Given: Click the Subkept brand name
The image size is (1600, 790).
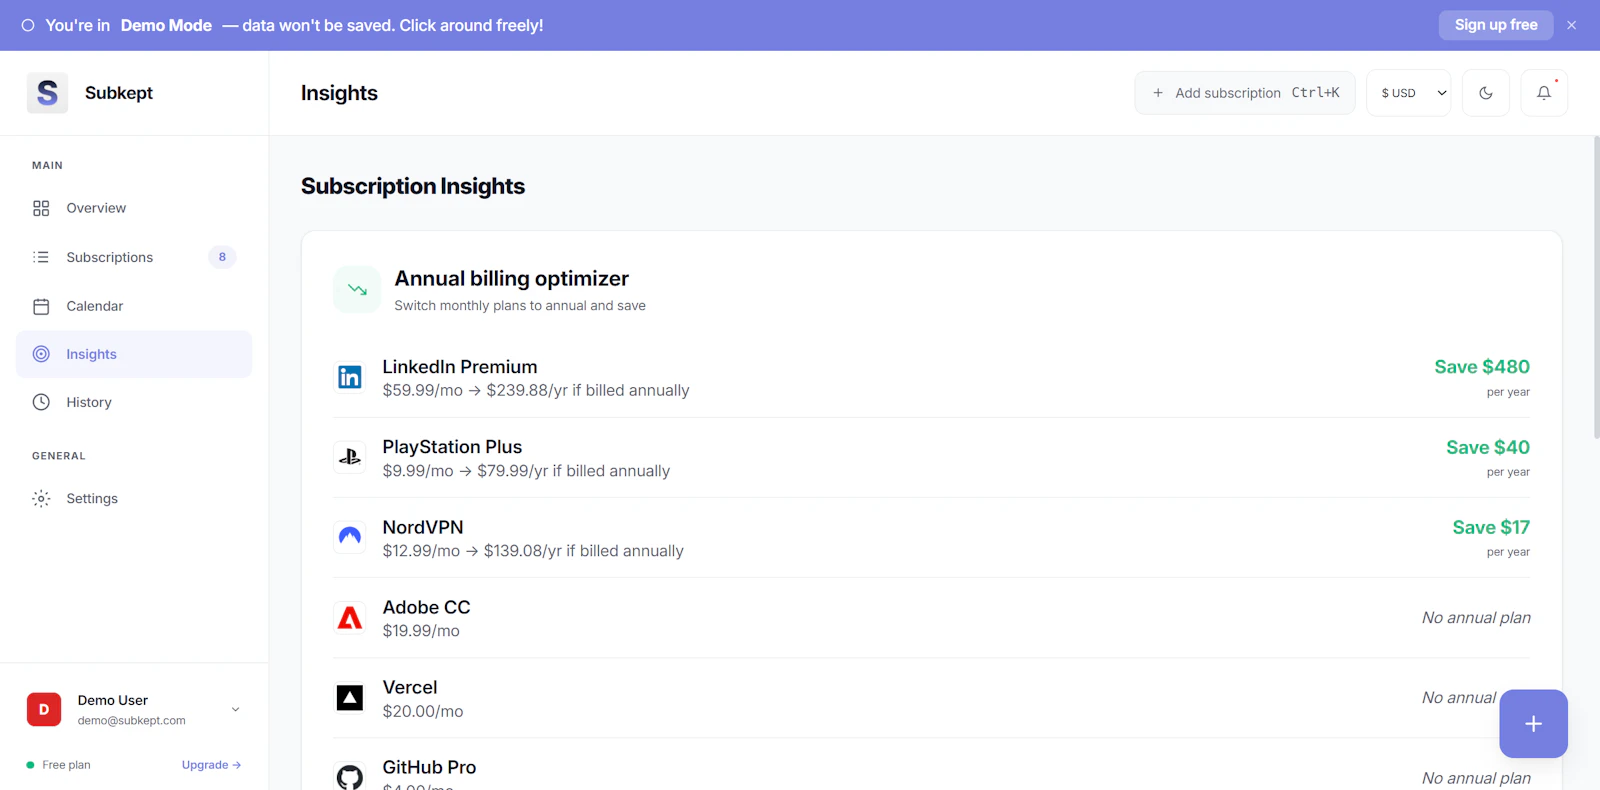Looking at the screenshot, I should coord(119,93).
